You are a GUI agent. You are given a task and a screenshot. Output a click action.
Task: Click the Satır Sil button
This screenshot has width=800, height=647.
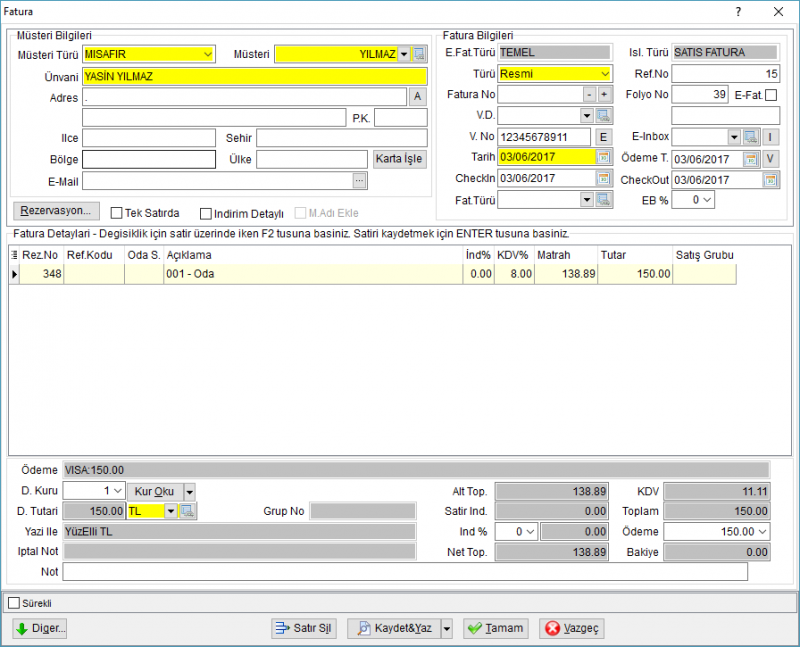pos(304,628)
